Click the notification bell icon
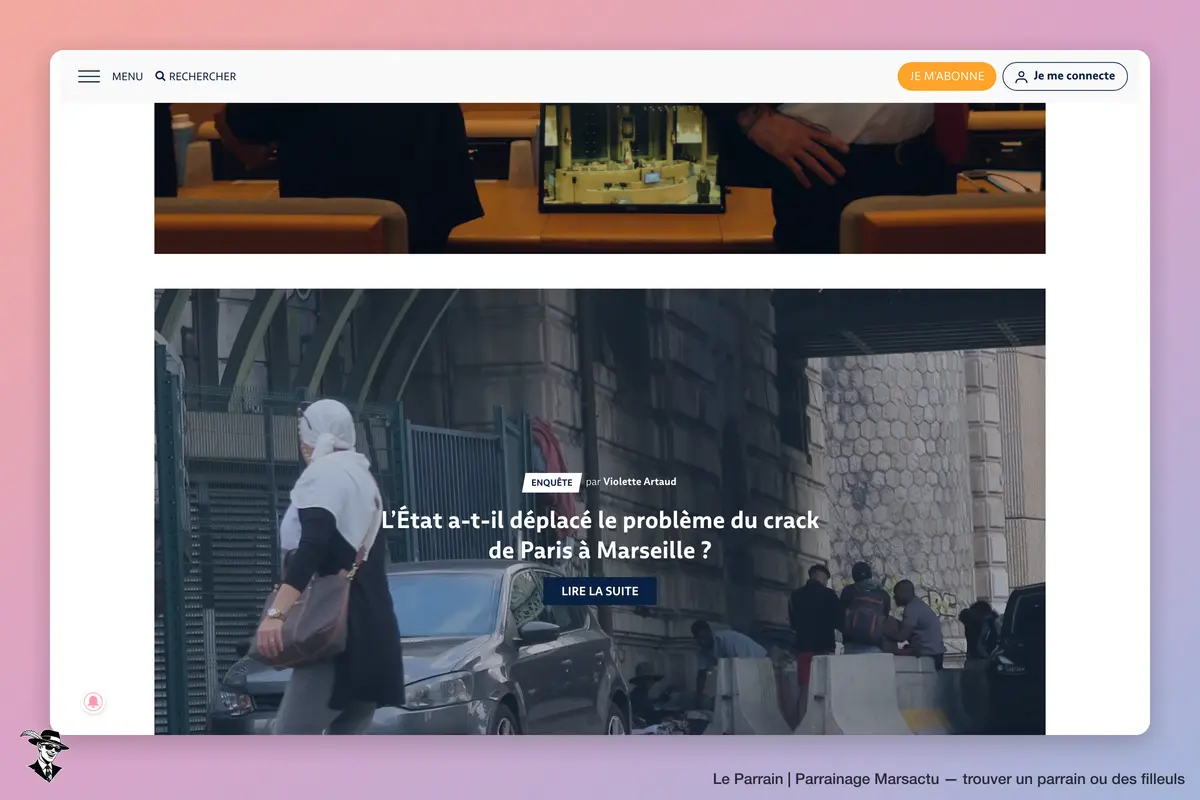 point(93,702)
